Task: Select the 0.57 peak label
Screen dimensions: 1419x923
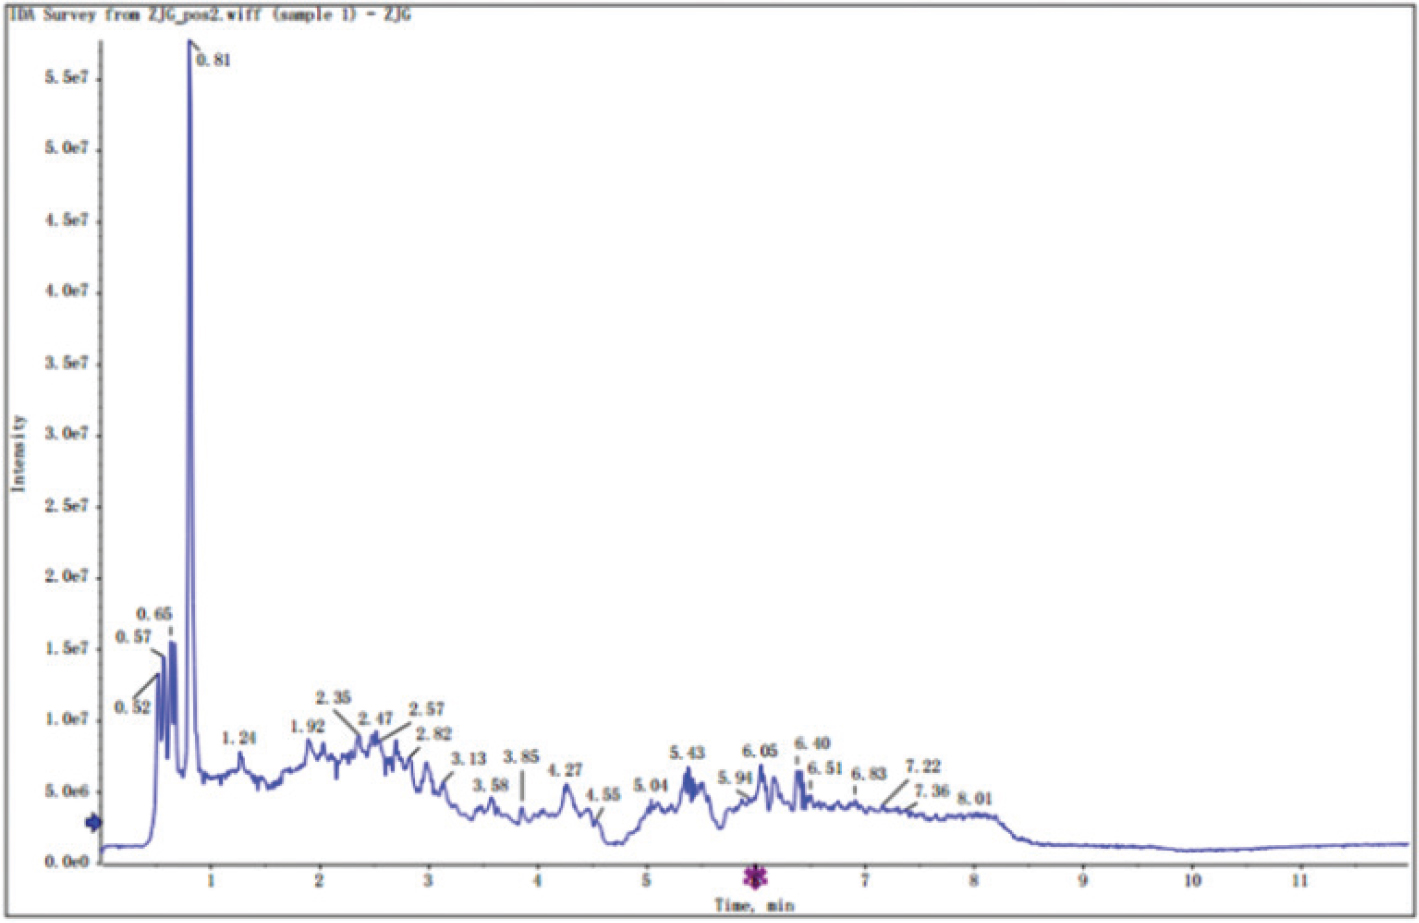Action: (133, 637)
